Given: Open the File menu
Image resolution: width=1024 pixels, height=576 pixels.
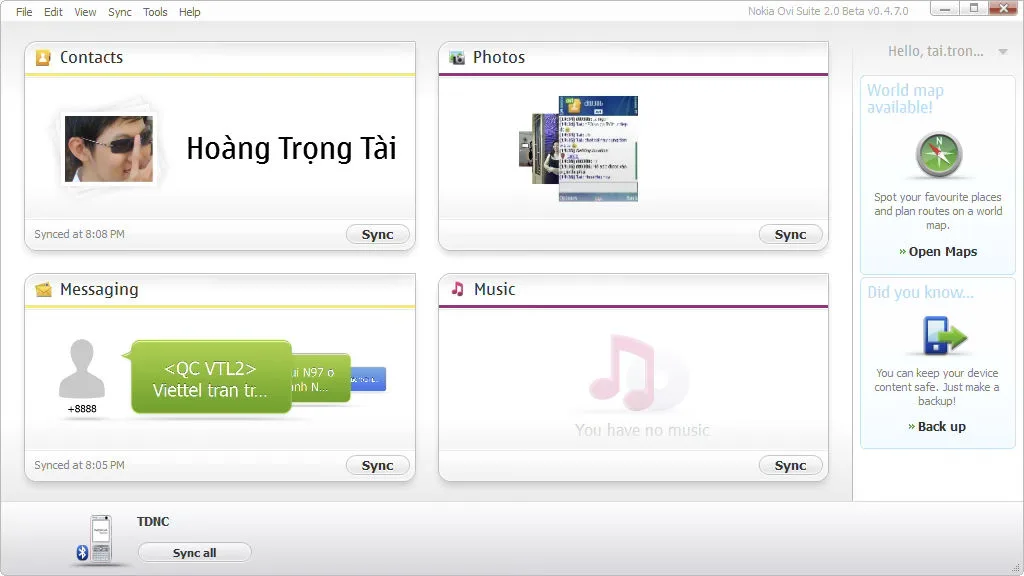Looking at the screenshot, I should coord(24,12).
